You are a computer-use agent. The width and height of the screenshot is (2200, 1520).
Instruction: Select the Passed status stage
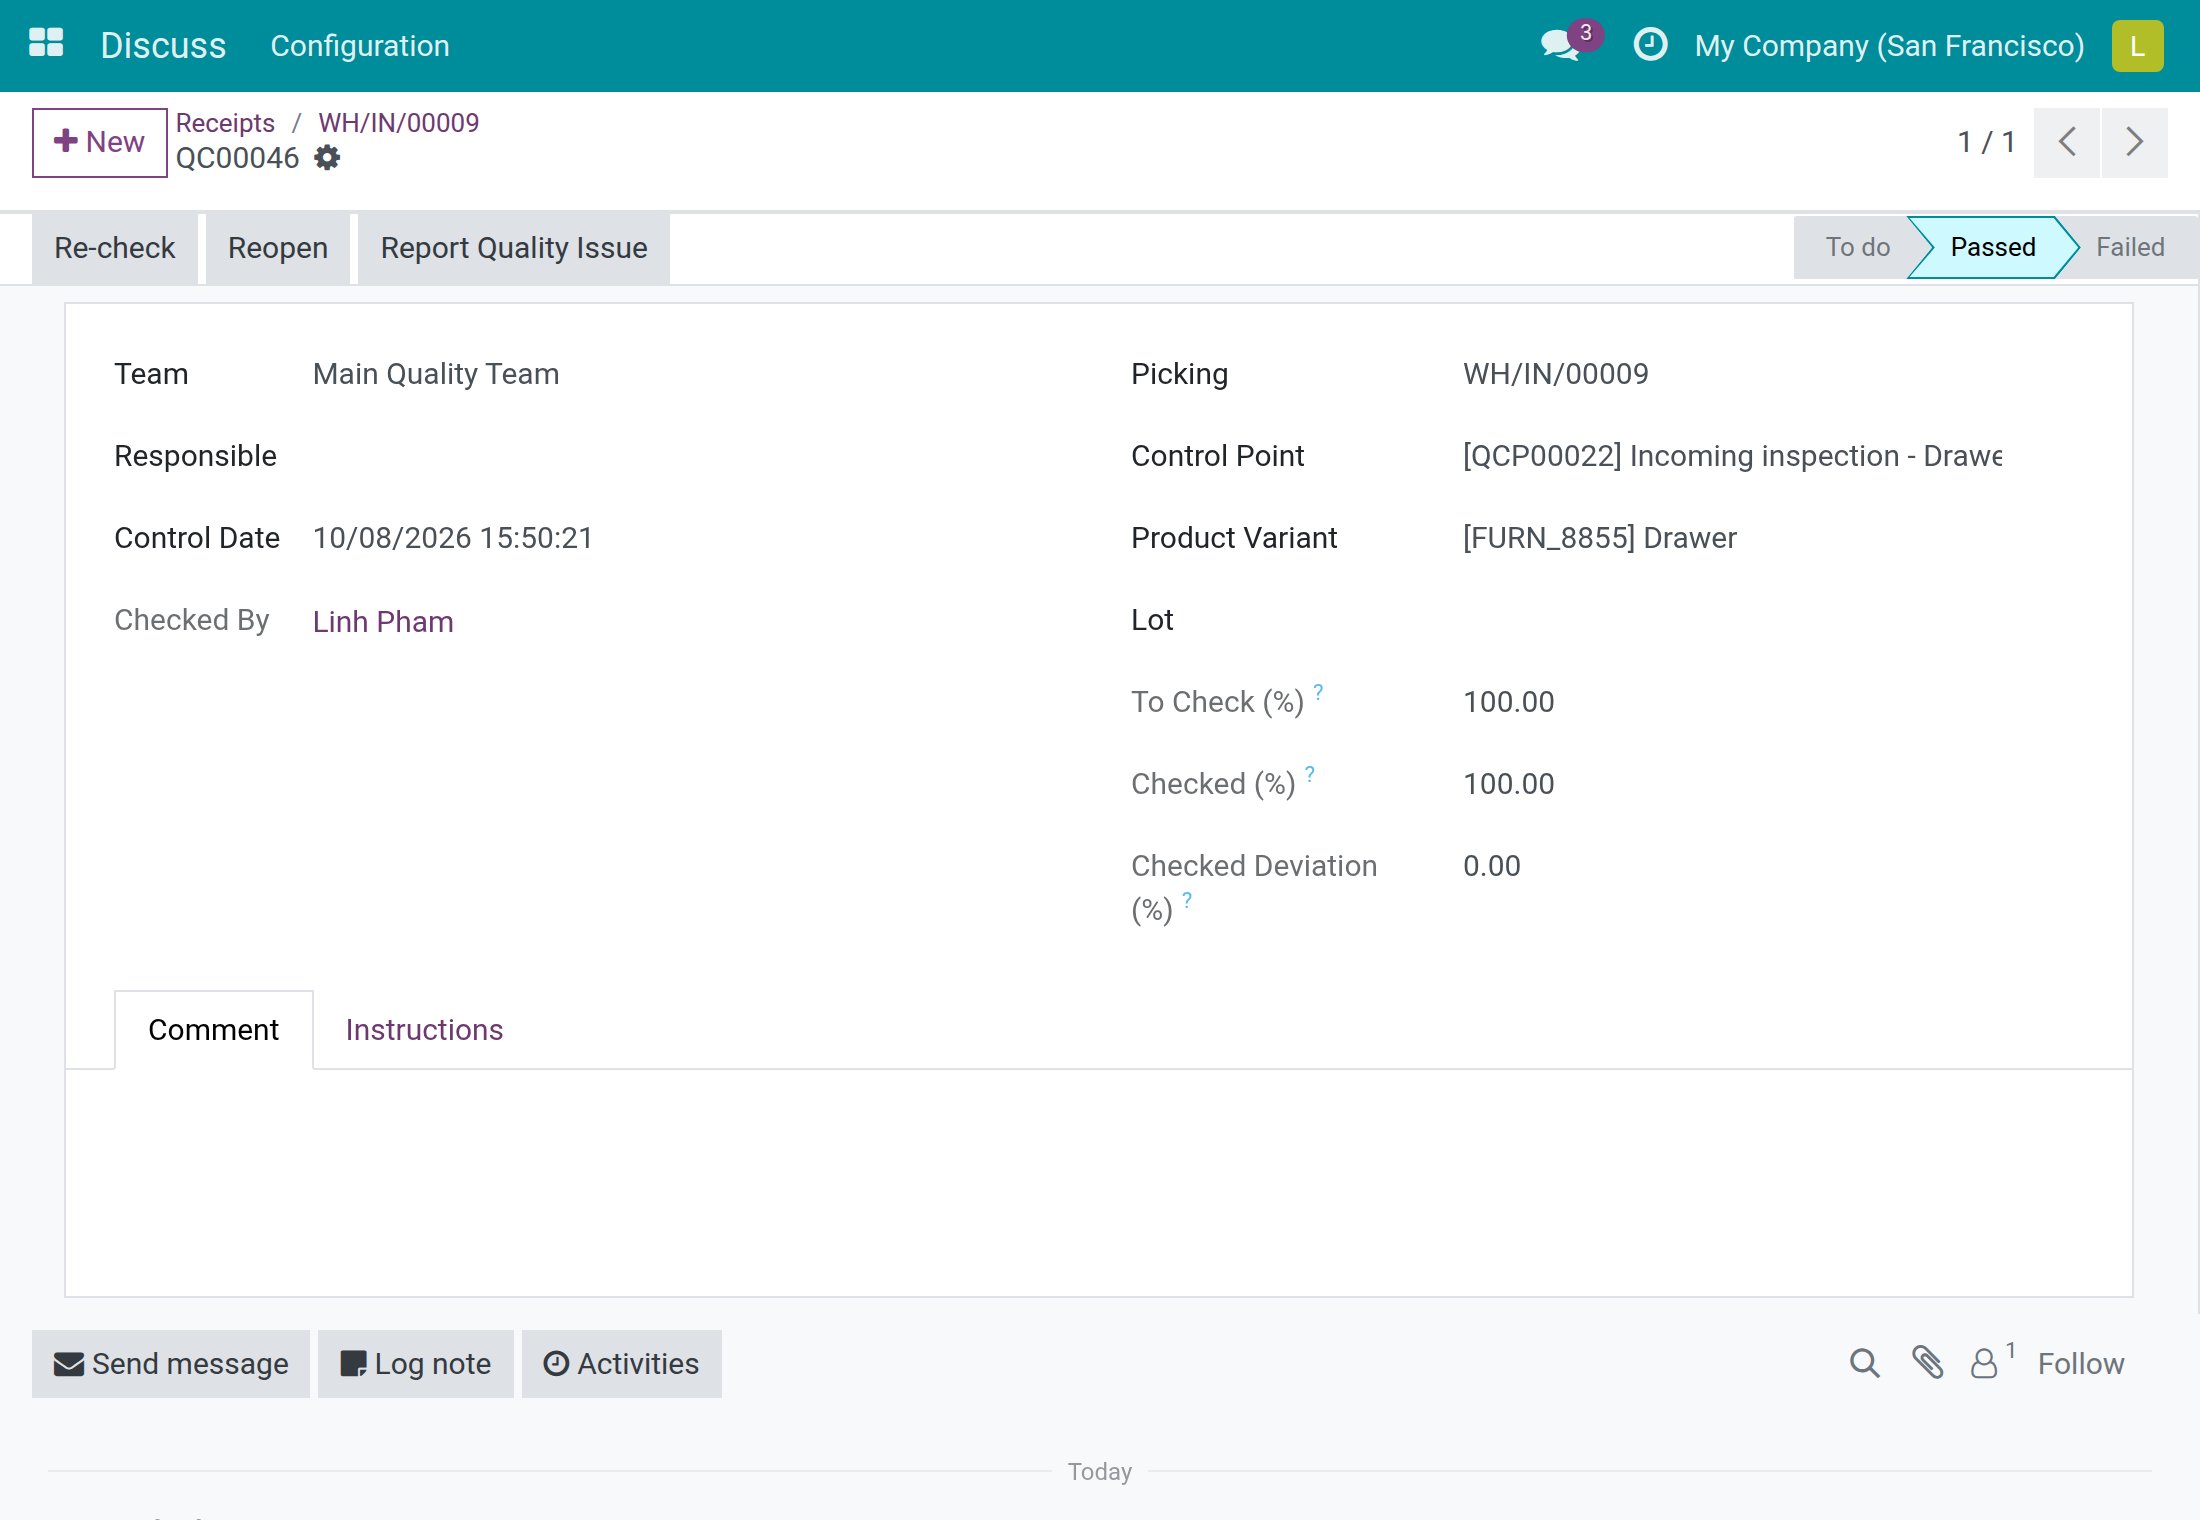1992,247
